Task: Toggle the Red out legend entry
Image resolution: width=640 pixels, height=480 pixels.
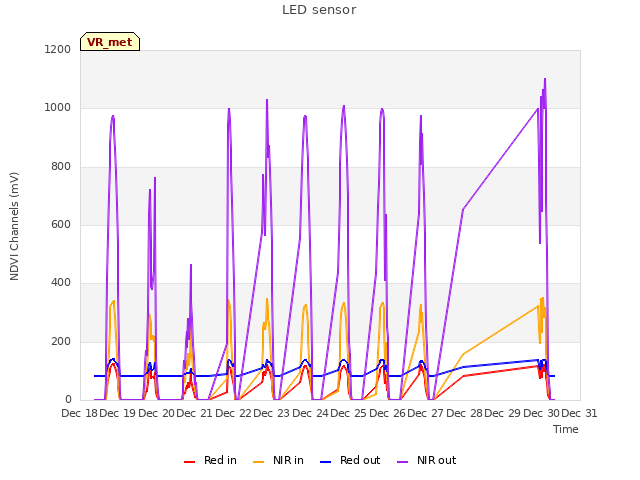Action: [350, 460]
